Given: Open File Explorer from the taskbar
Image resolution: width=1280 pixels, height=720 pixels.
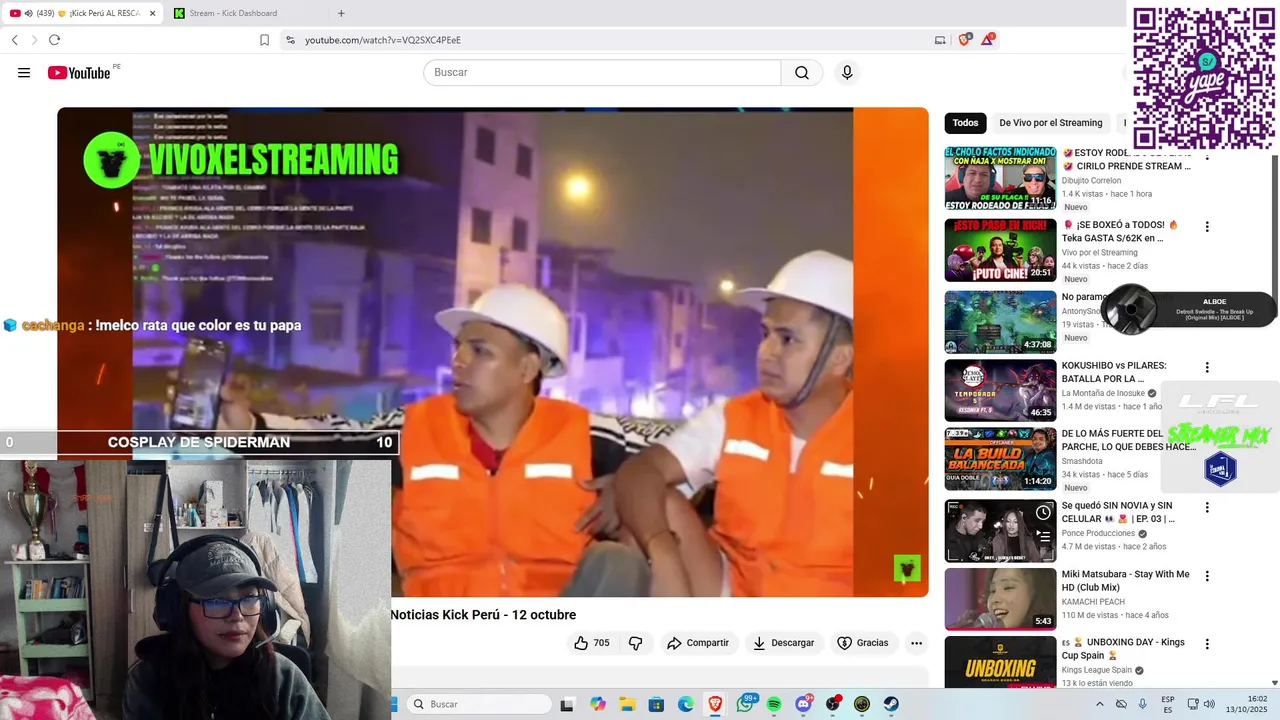Looking at the screenshot, I should [627, 704].
